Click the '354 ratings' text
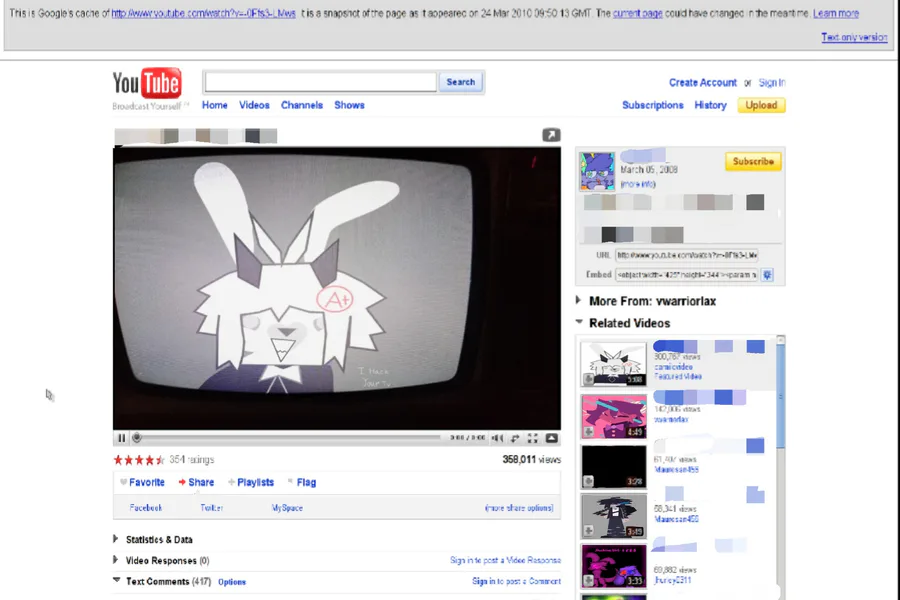 (x=192, y=460)
